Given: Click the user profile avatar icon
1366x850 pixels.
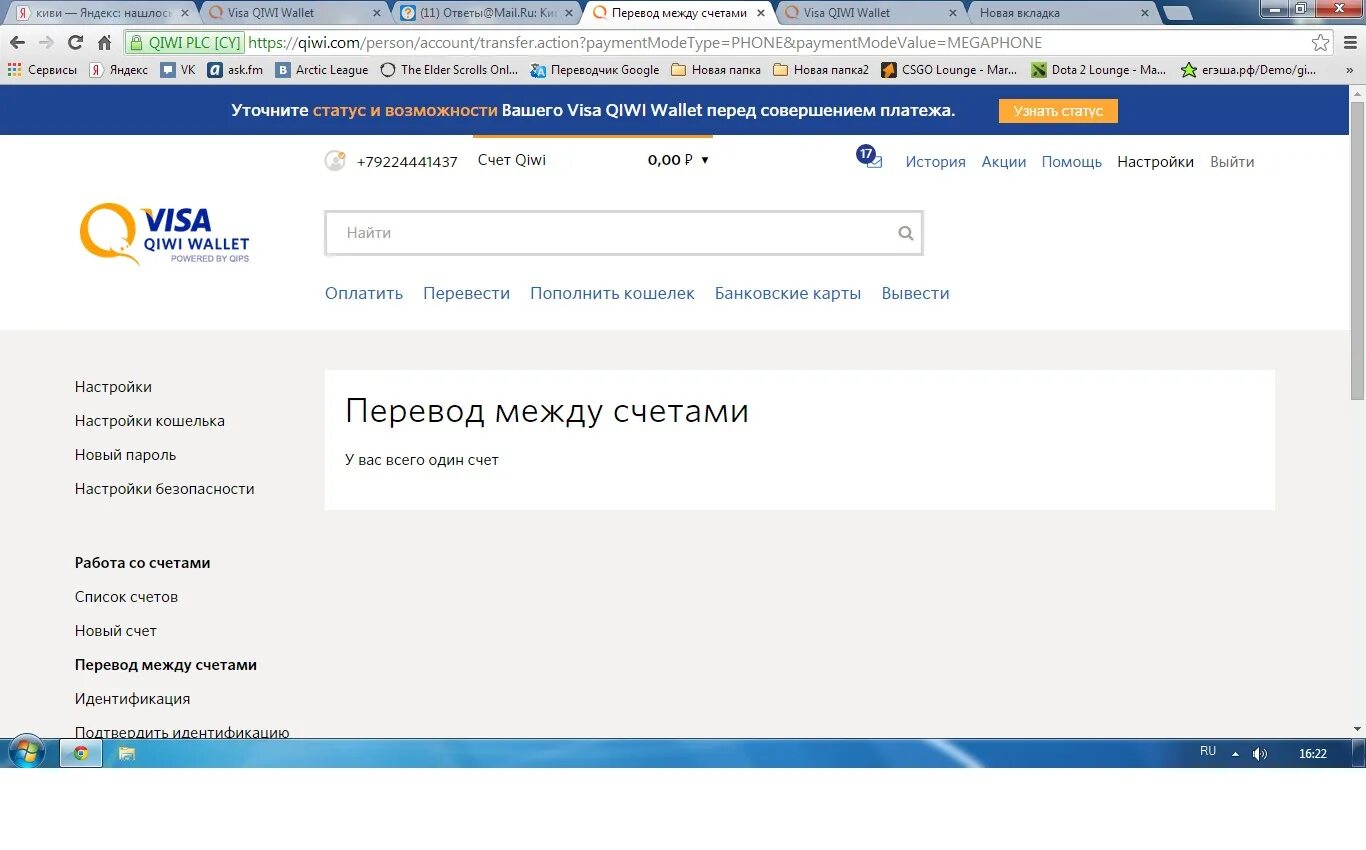Looking at the screenshot, I should 335,160.
